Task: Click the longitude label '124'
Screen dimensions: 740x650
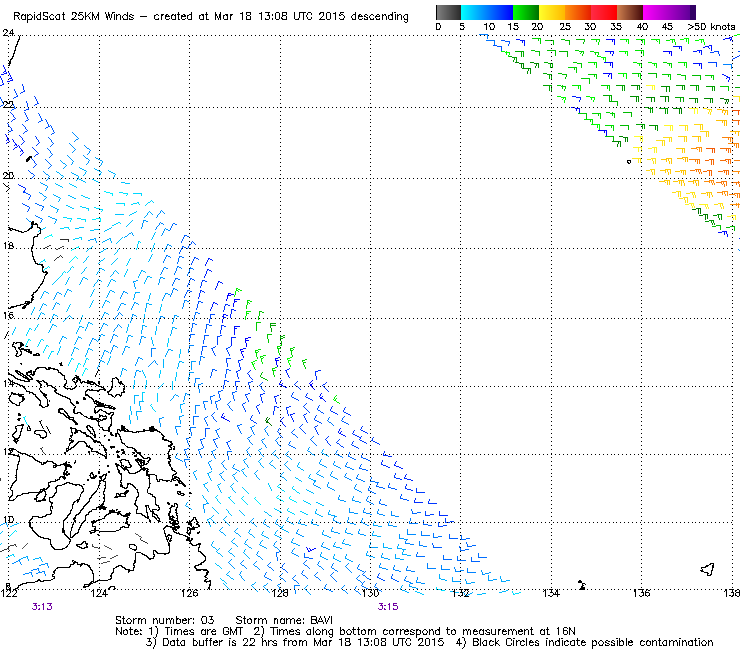Action: 99,593
